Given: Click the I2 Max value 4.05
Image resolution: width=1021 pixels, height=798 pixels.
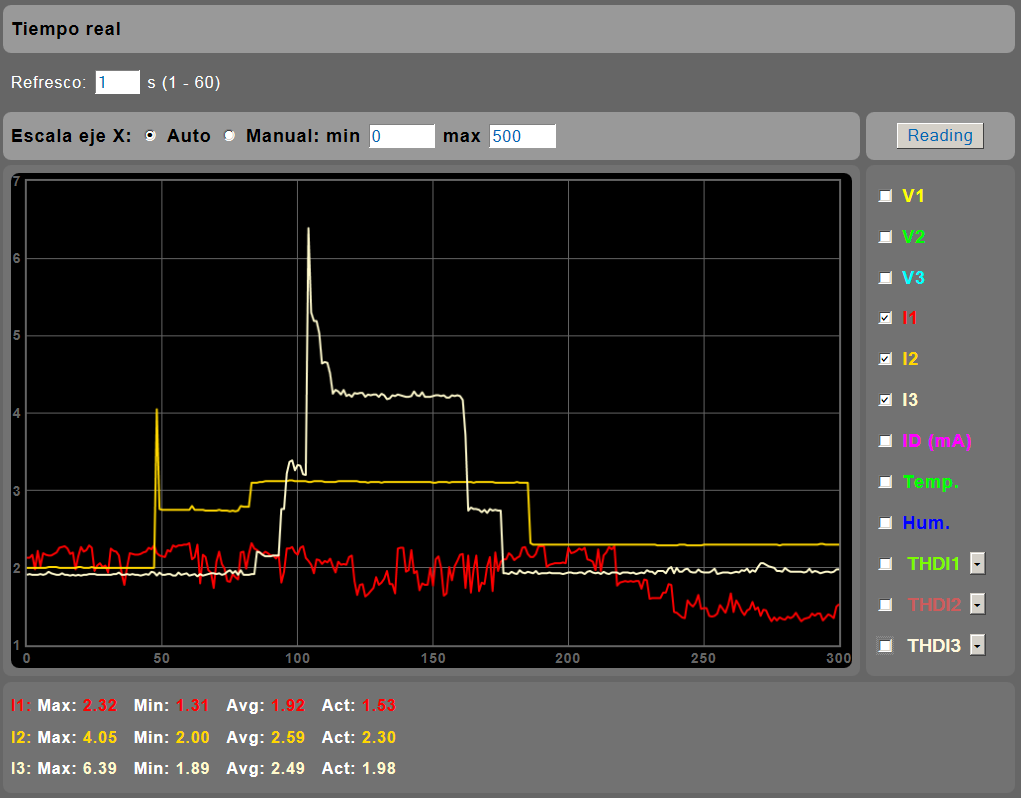Looking at the screenshot, I should coord(100,737).
